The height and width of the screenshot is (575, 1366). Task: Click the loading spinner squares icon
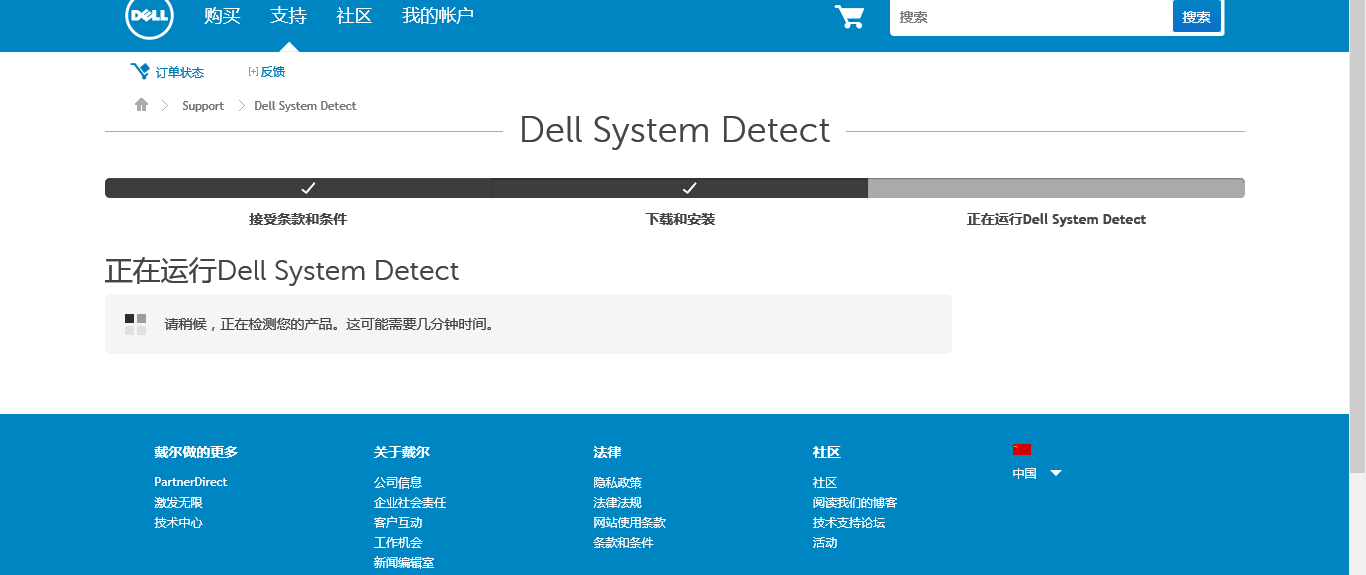click(x=135, y=324)
